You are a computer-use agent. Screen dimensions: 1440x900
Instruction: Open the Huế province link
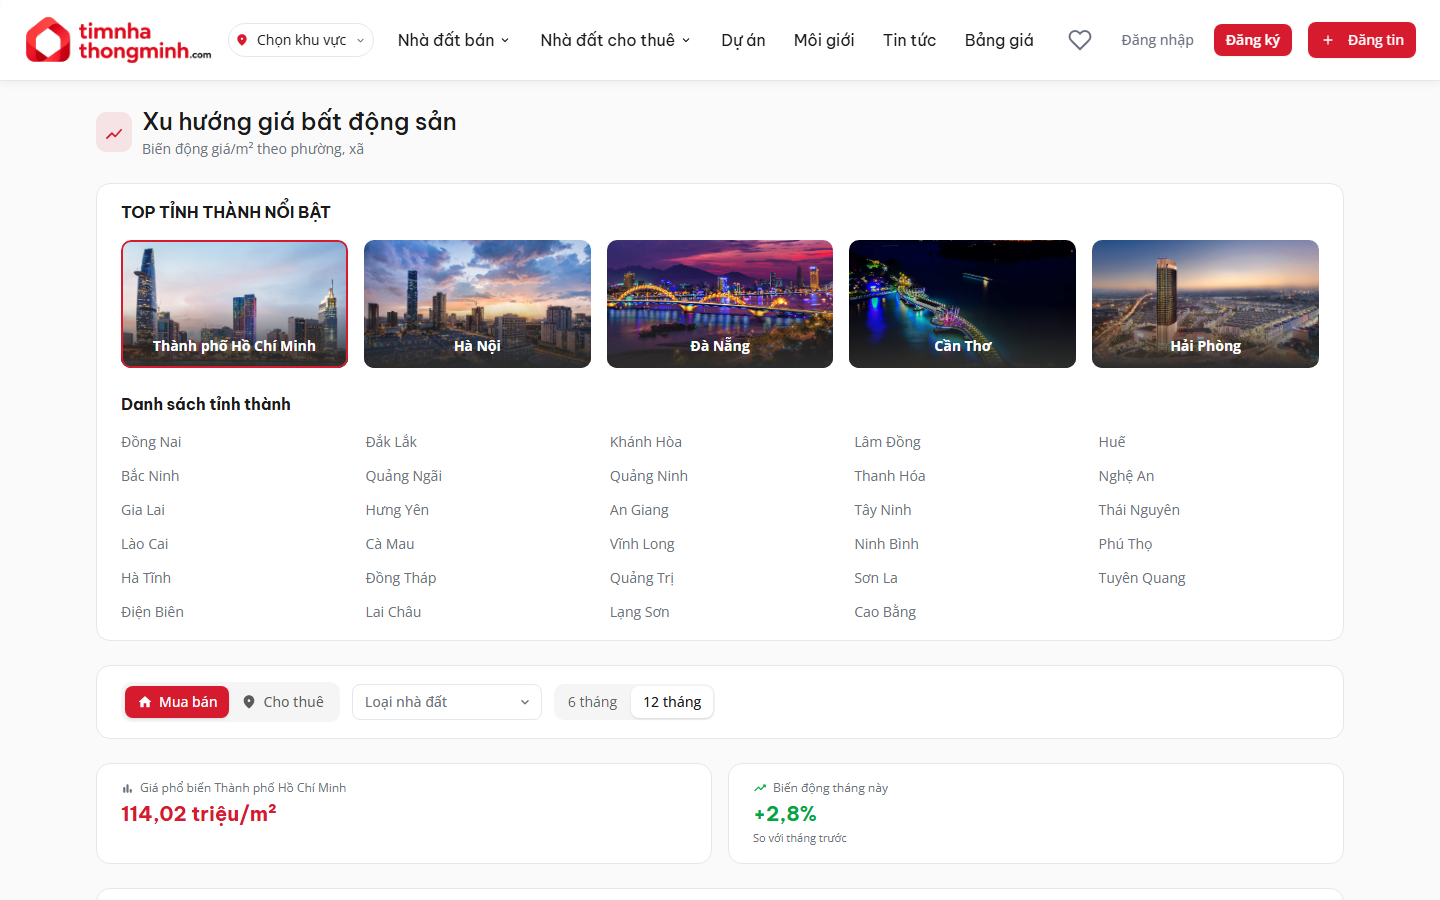(1112, 442)
